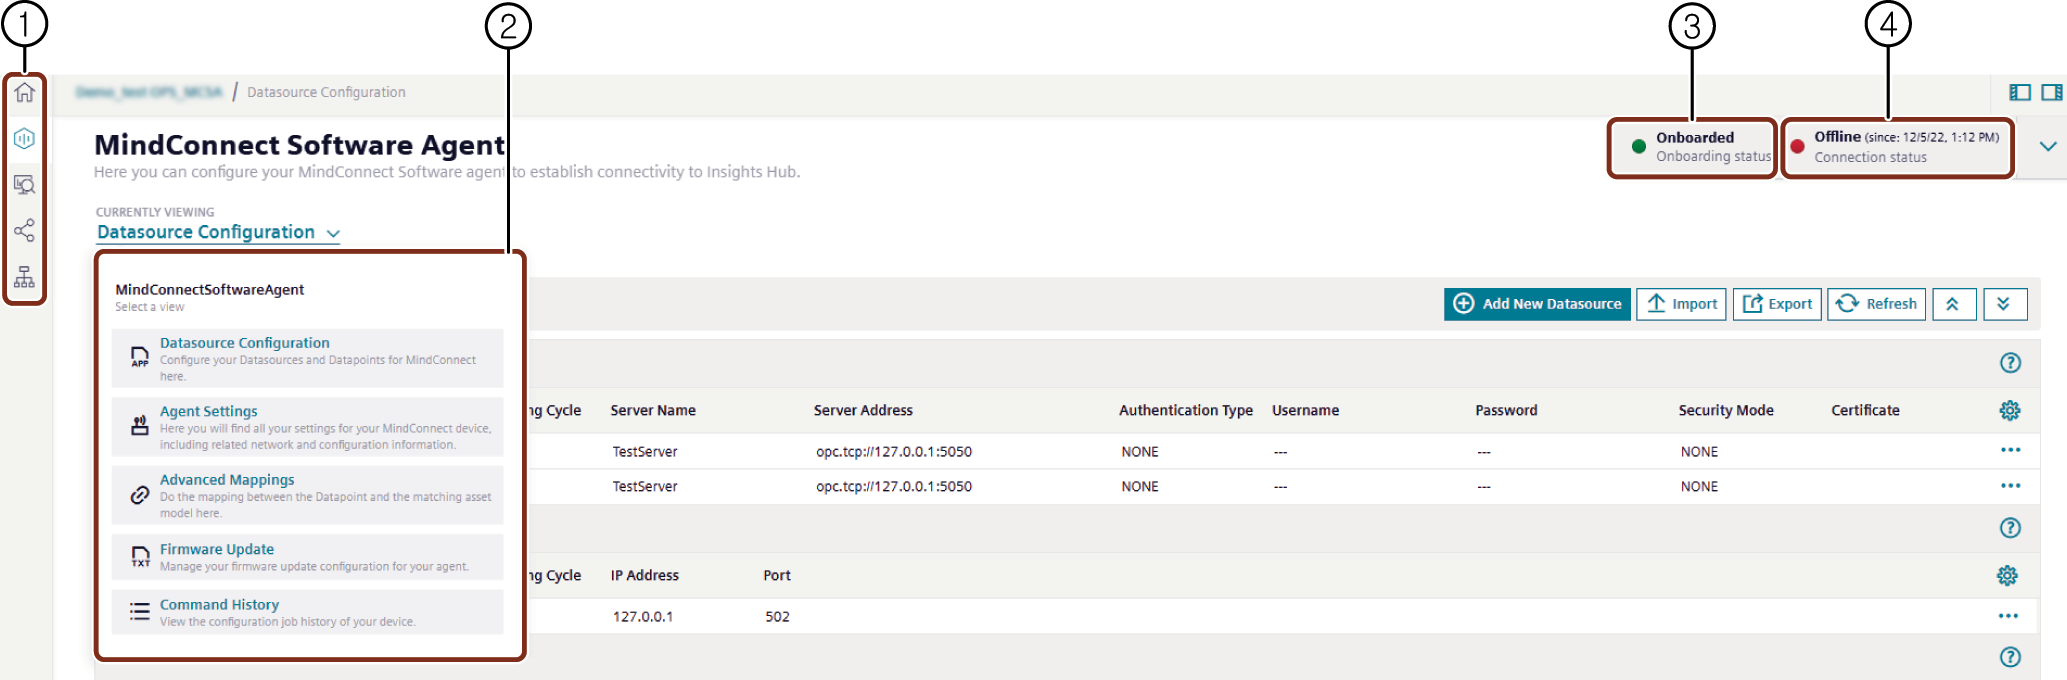Click the Refresh button
Screen dimensions: 2067x680
click(x=1877, y=304)
